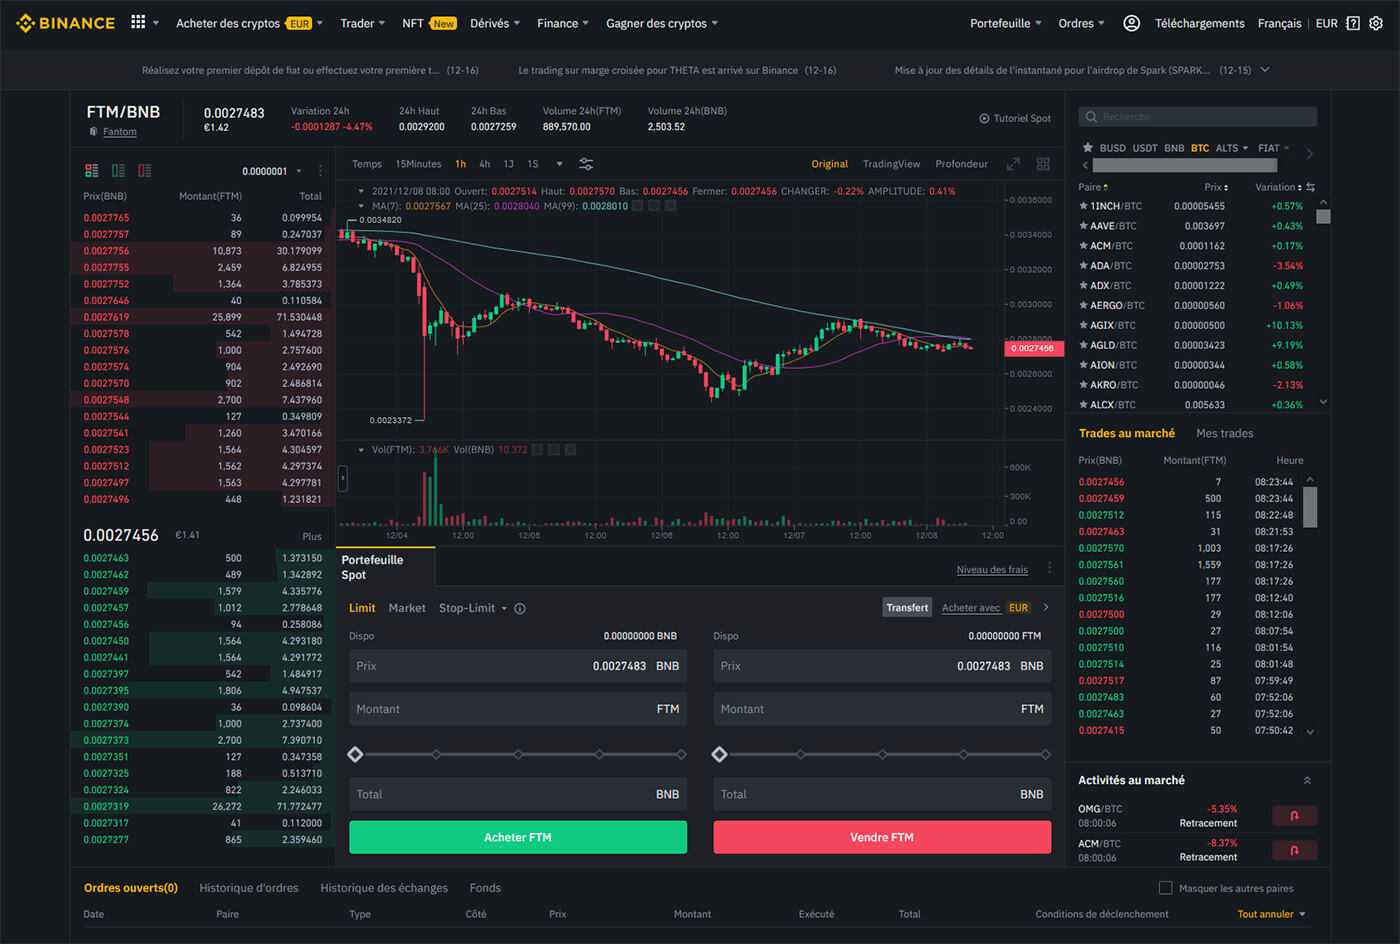Screen dimensions: 1400x944
Task: Click Tout annuler orders button
Action: [1271, 914]
